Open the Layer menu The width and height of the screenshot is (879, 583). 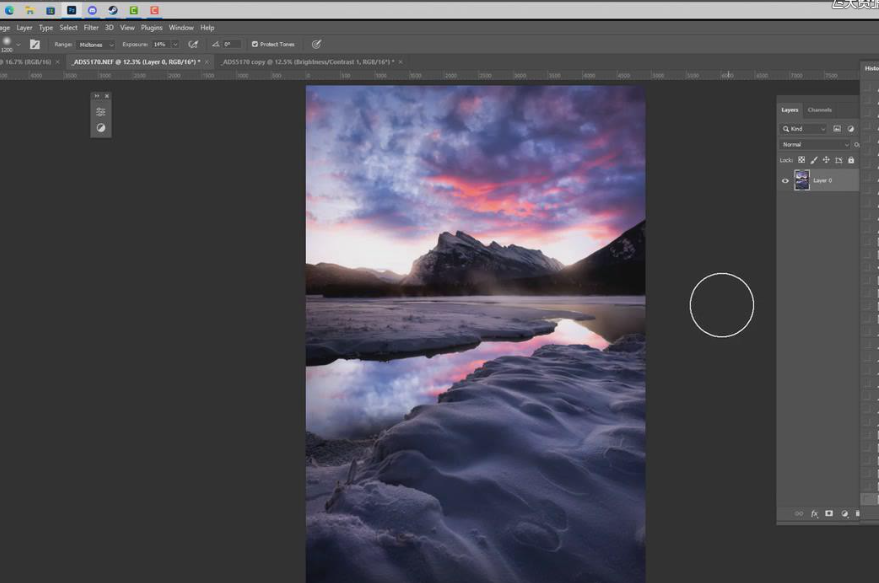[x=24, y=27]
